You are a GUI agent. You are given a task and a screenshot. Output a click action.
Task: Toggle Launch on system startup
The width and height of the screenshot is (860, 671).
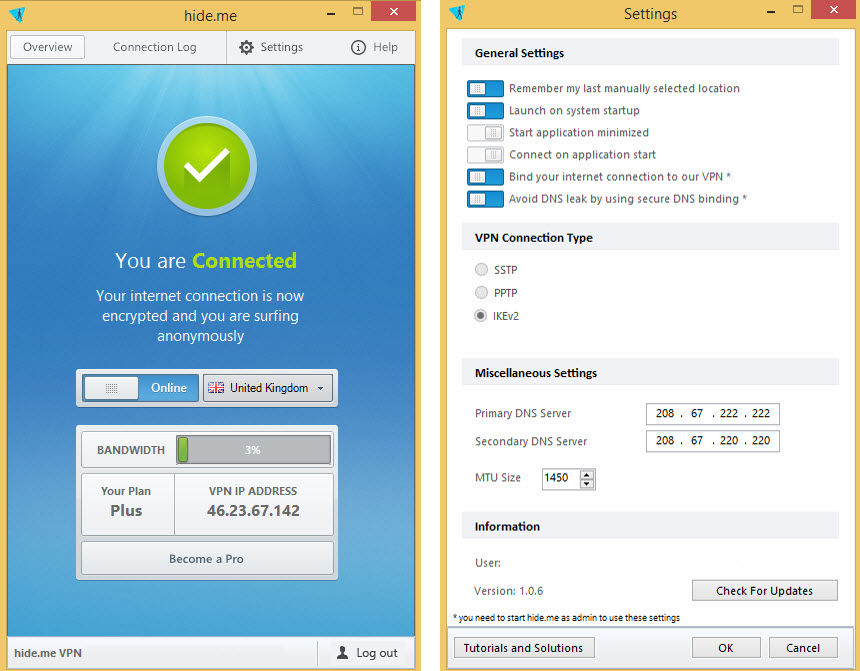click(485, 110)
